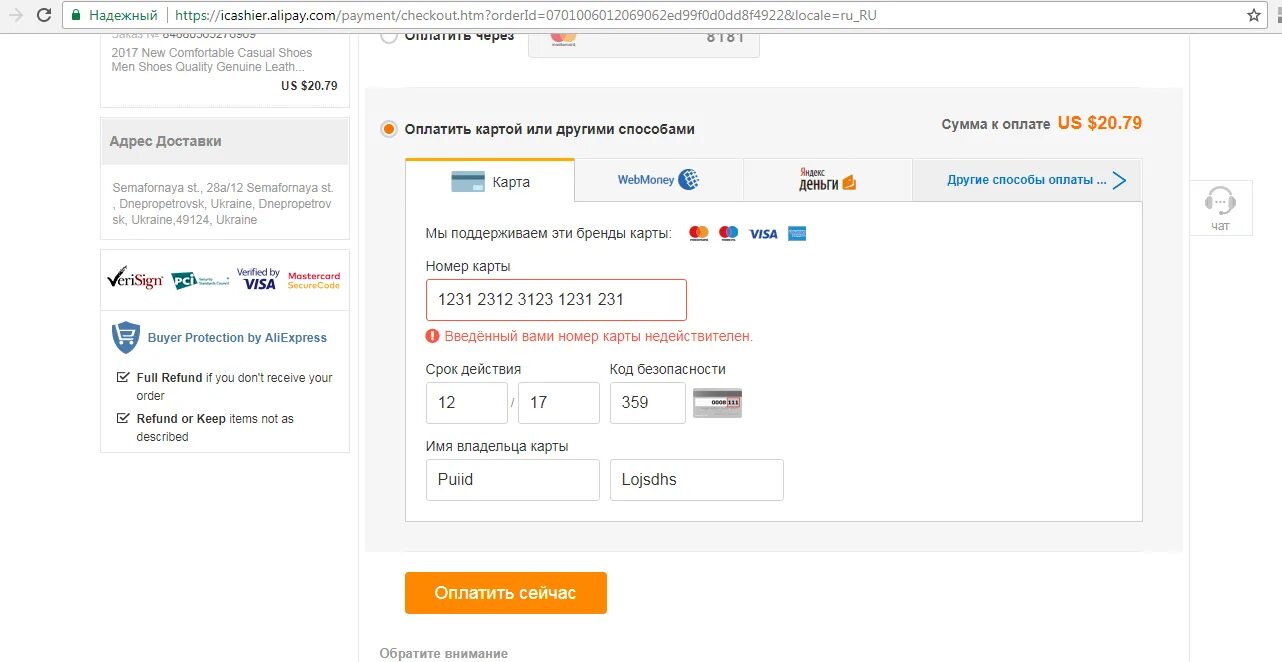Click the American Express brand logo
The height and width of the screenshot is (662, 1282).
tap(797, 233)
